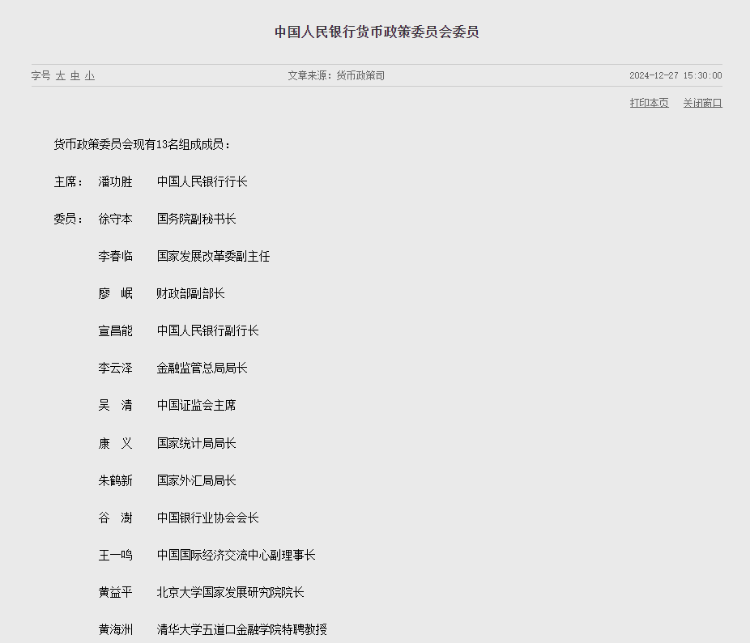Click the title 国家发展改革委副主任
This screenshot has height=643, width=750.
click(213, 256)
